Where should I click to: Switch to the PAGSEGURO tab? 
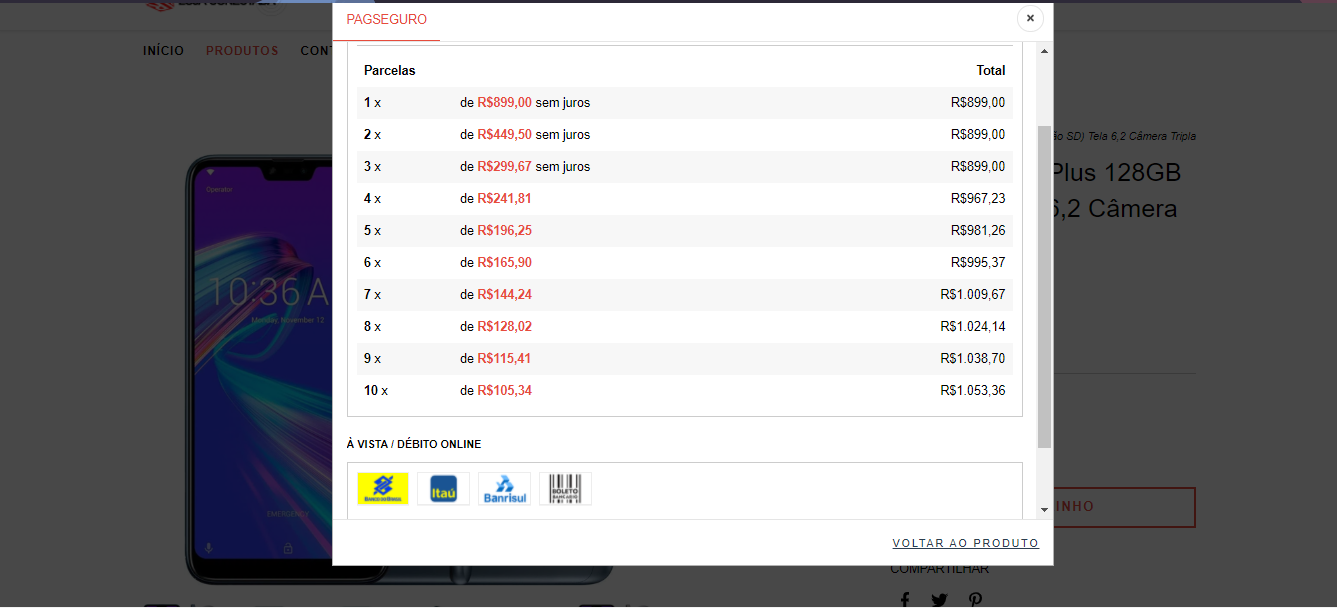tap(386, 20)
